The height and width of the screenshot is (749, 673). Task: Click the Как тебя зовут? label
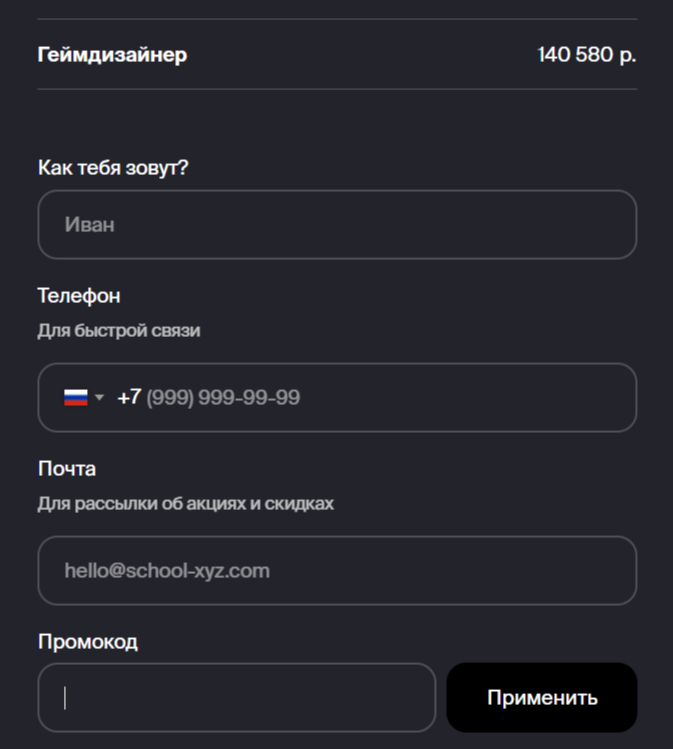click(113, 168)
